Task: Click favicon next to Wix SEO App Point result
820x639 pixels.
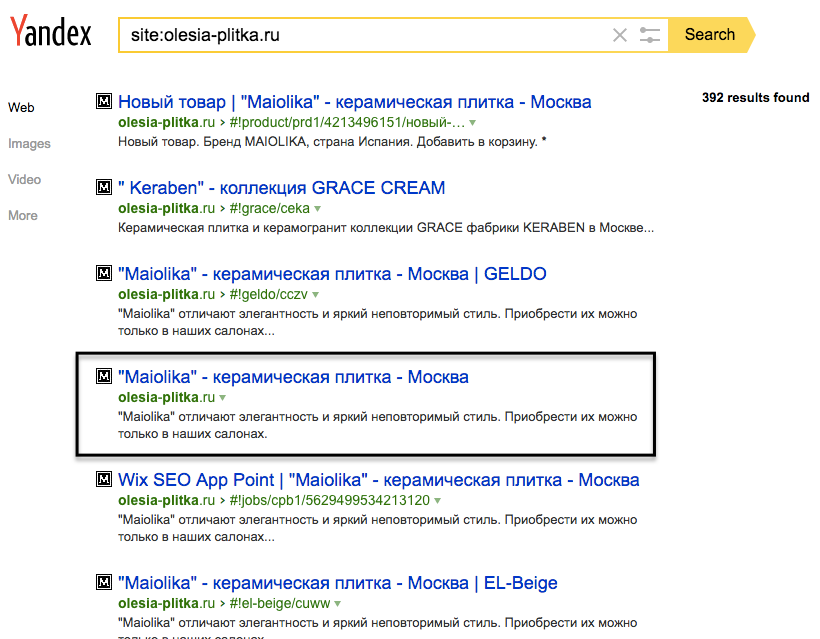Action: [x=104, y=479]
